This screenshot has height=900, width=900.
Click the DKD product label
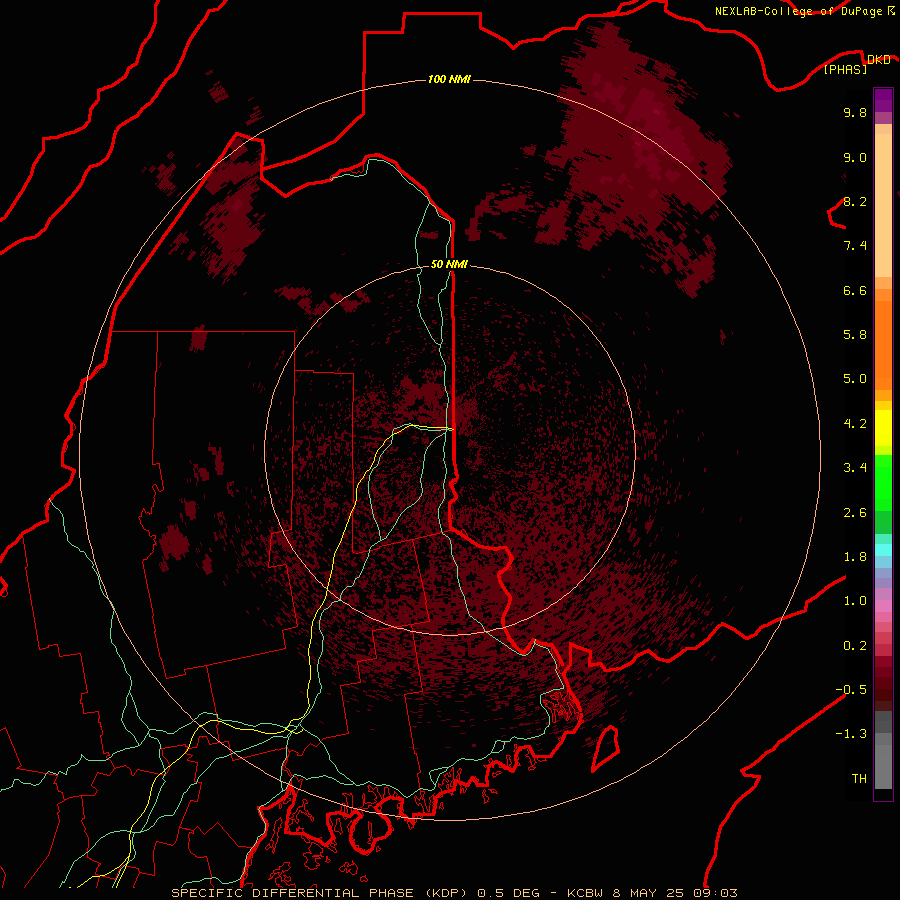pyautogui.click(x=878, y=59)
